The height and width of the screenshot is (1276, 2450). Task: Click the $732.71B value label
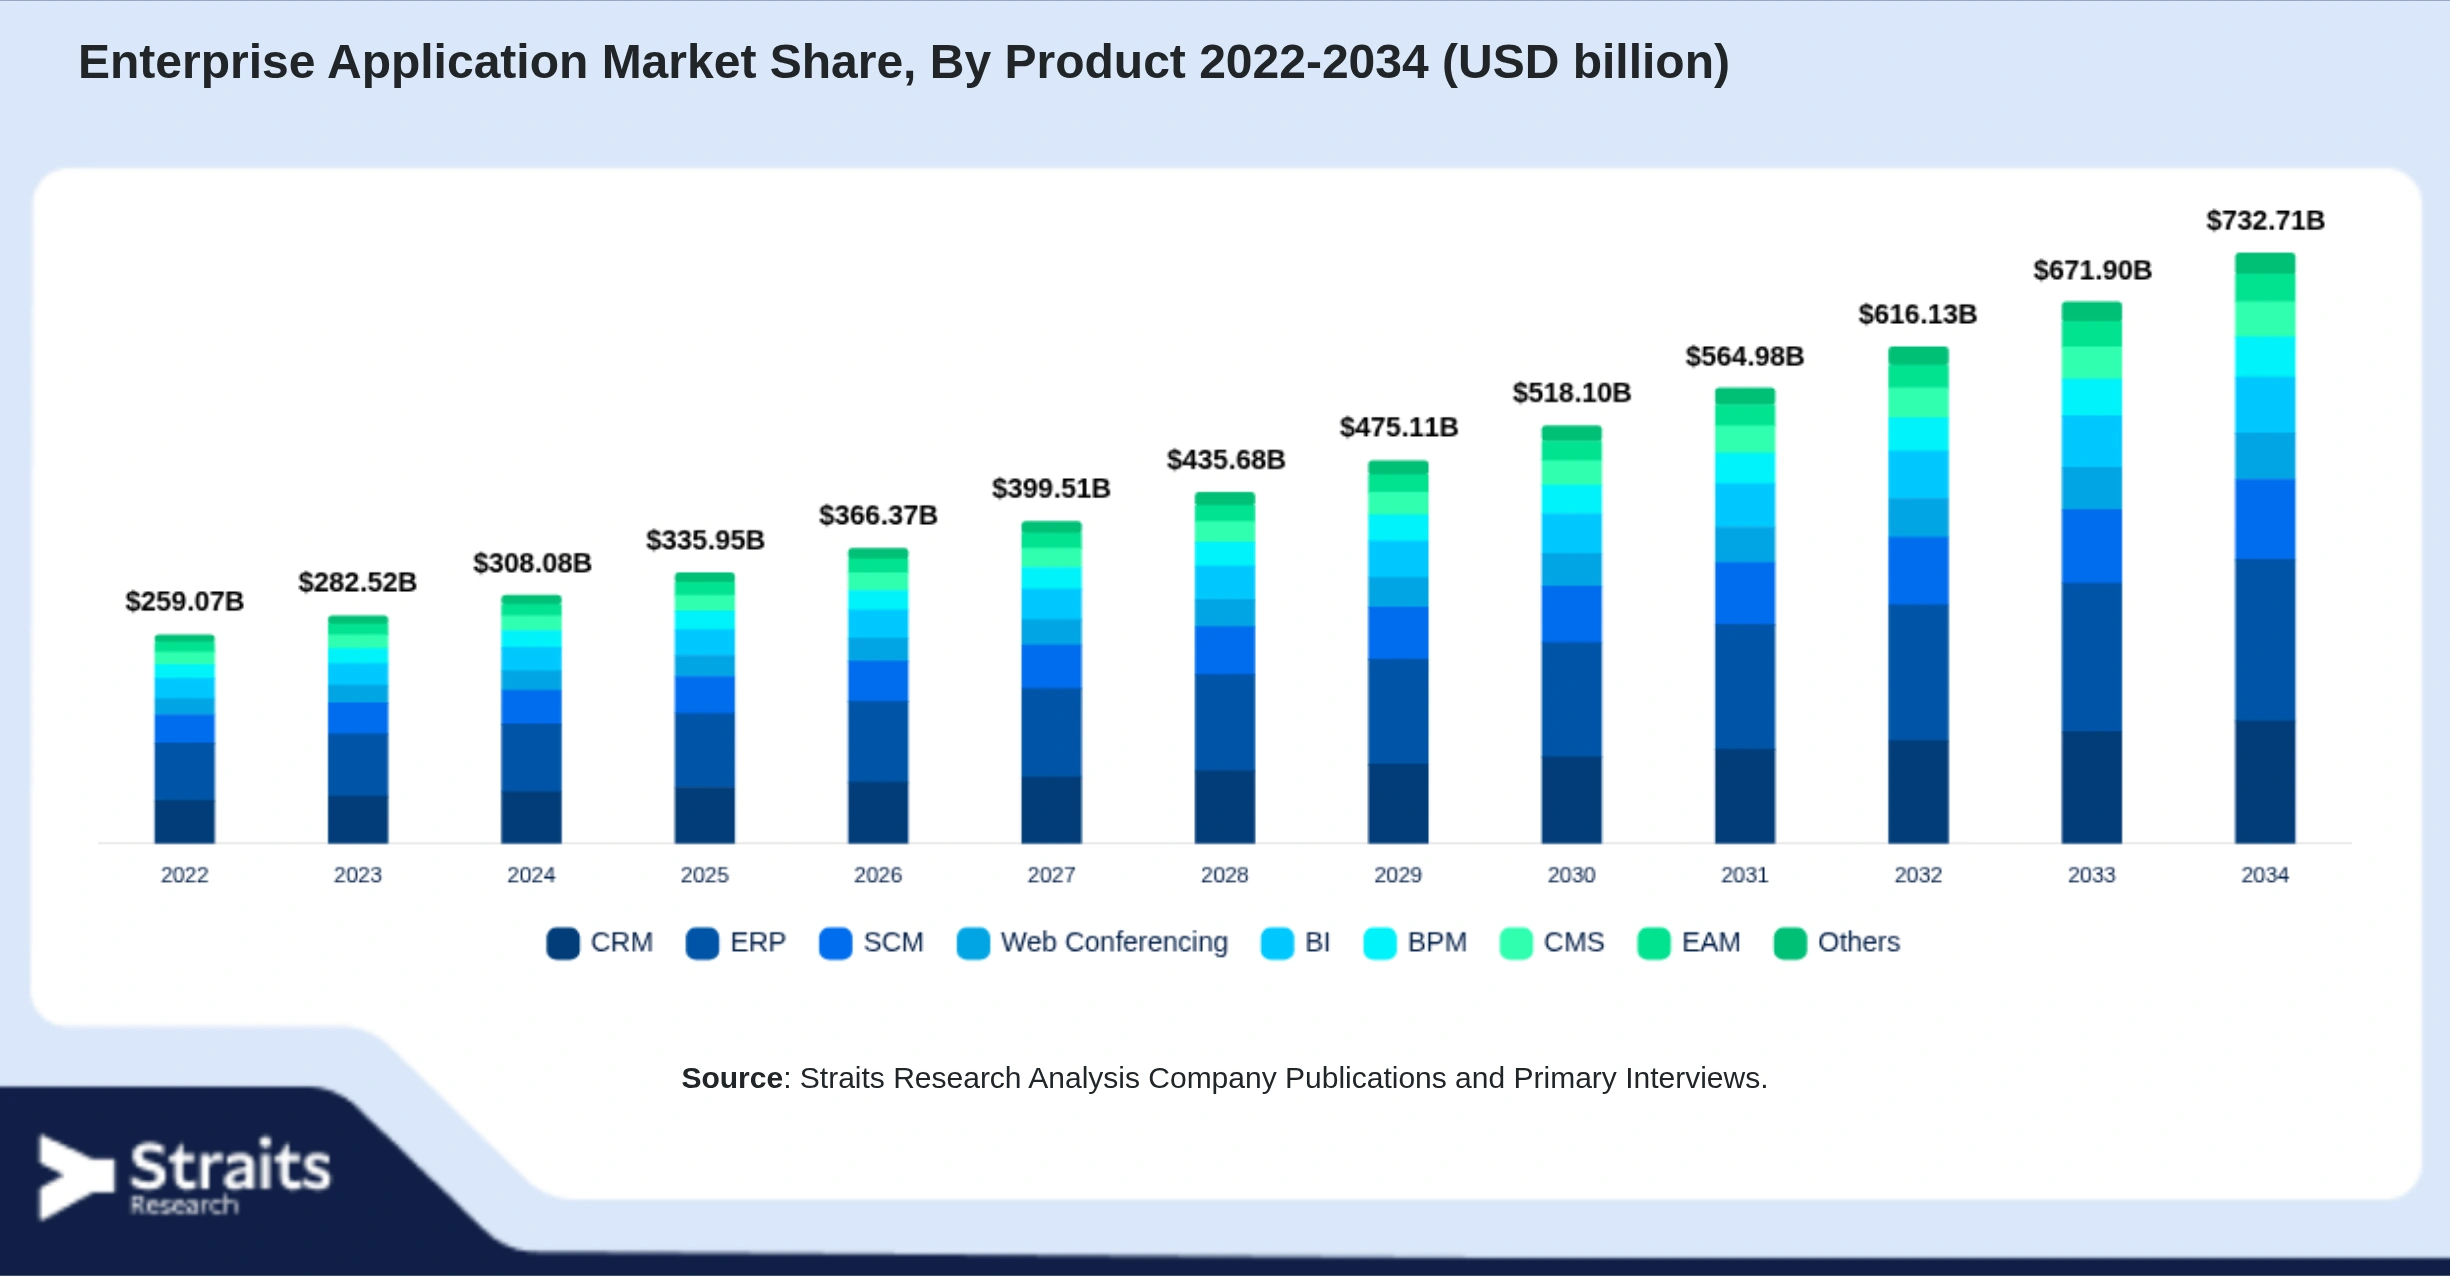tap(2265, 220)
